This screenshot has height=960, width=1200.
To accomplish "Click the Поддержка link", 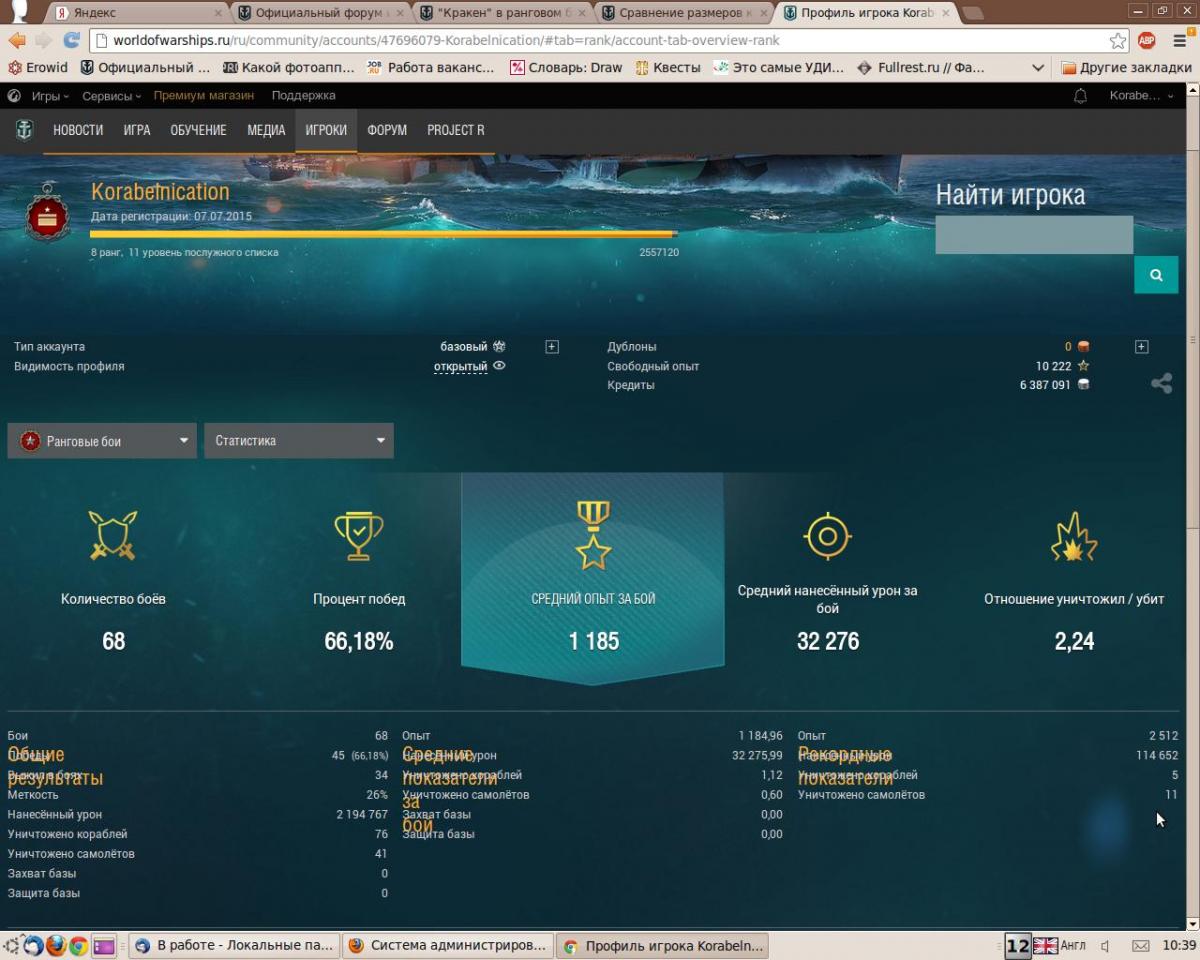I will click(303, 96).
